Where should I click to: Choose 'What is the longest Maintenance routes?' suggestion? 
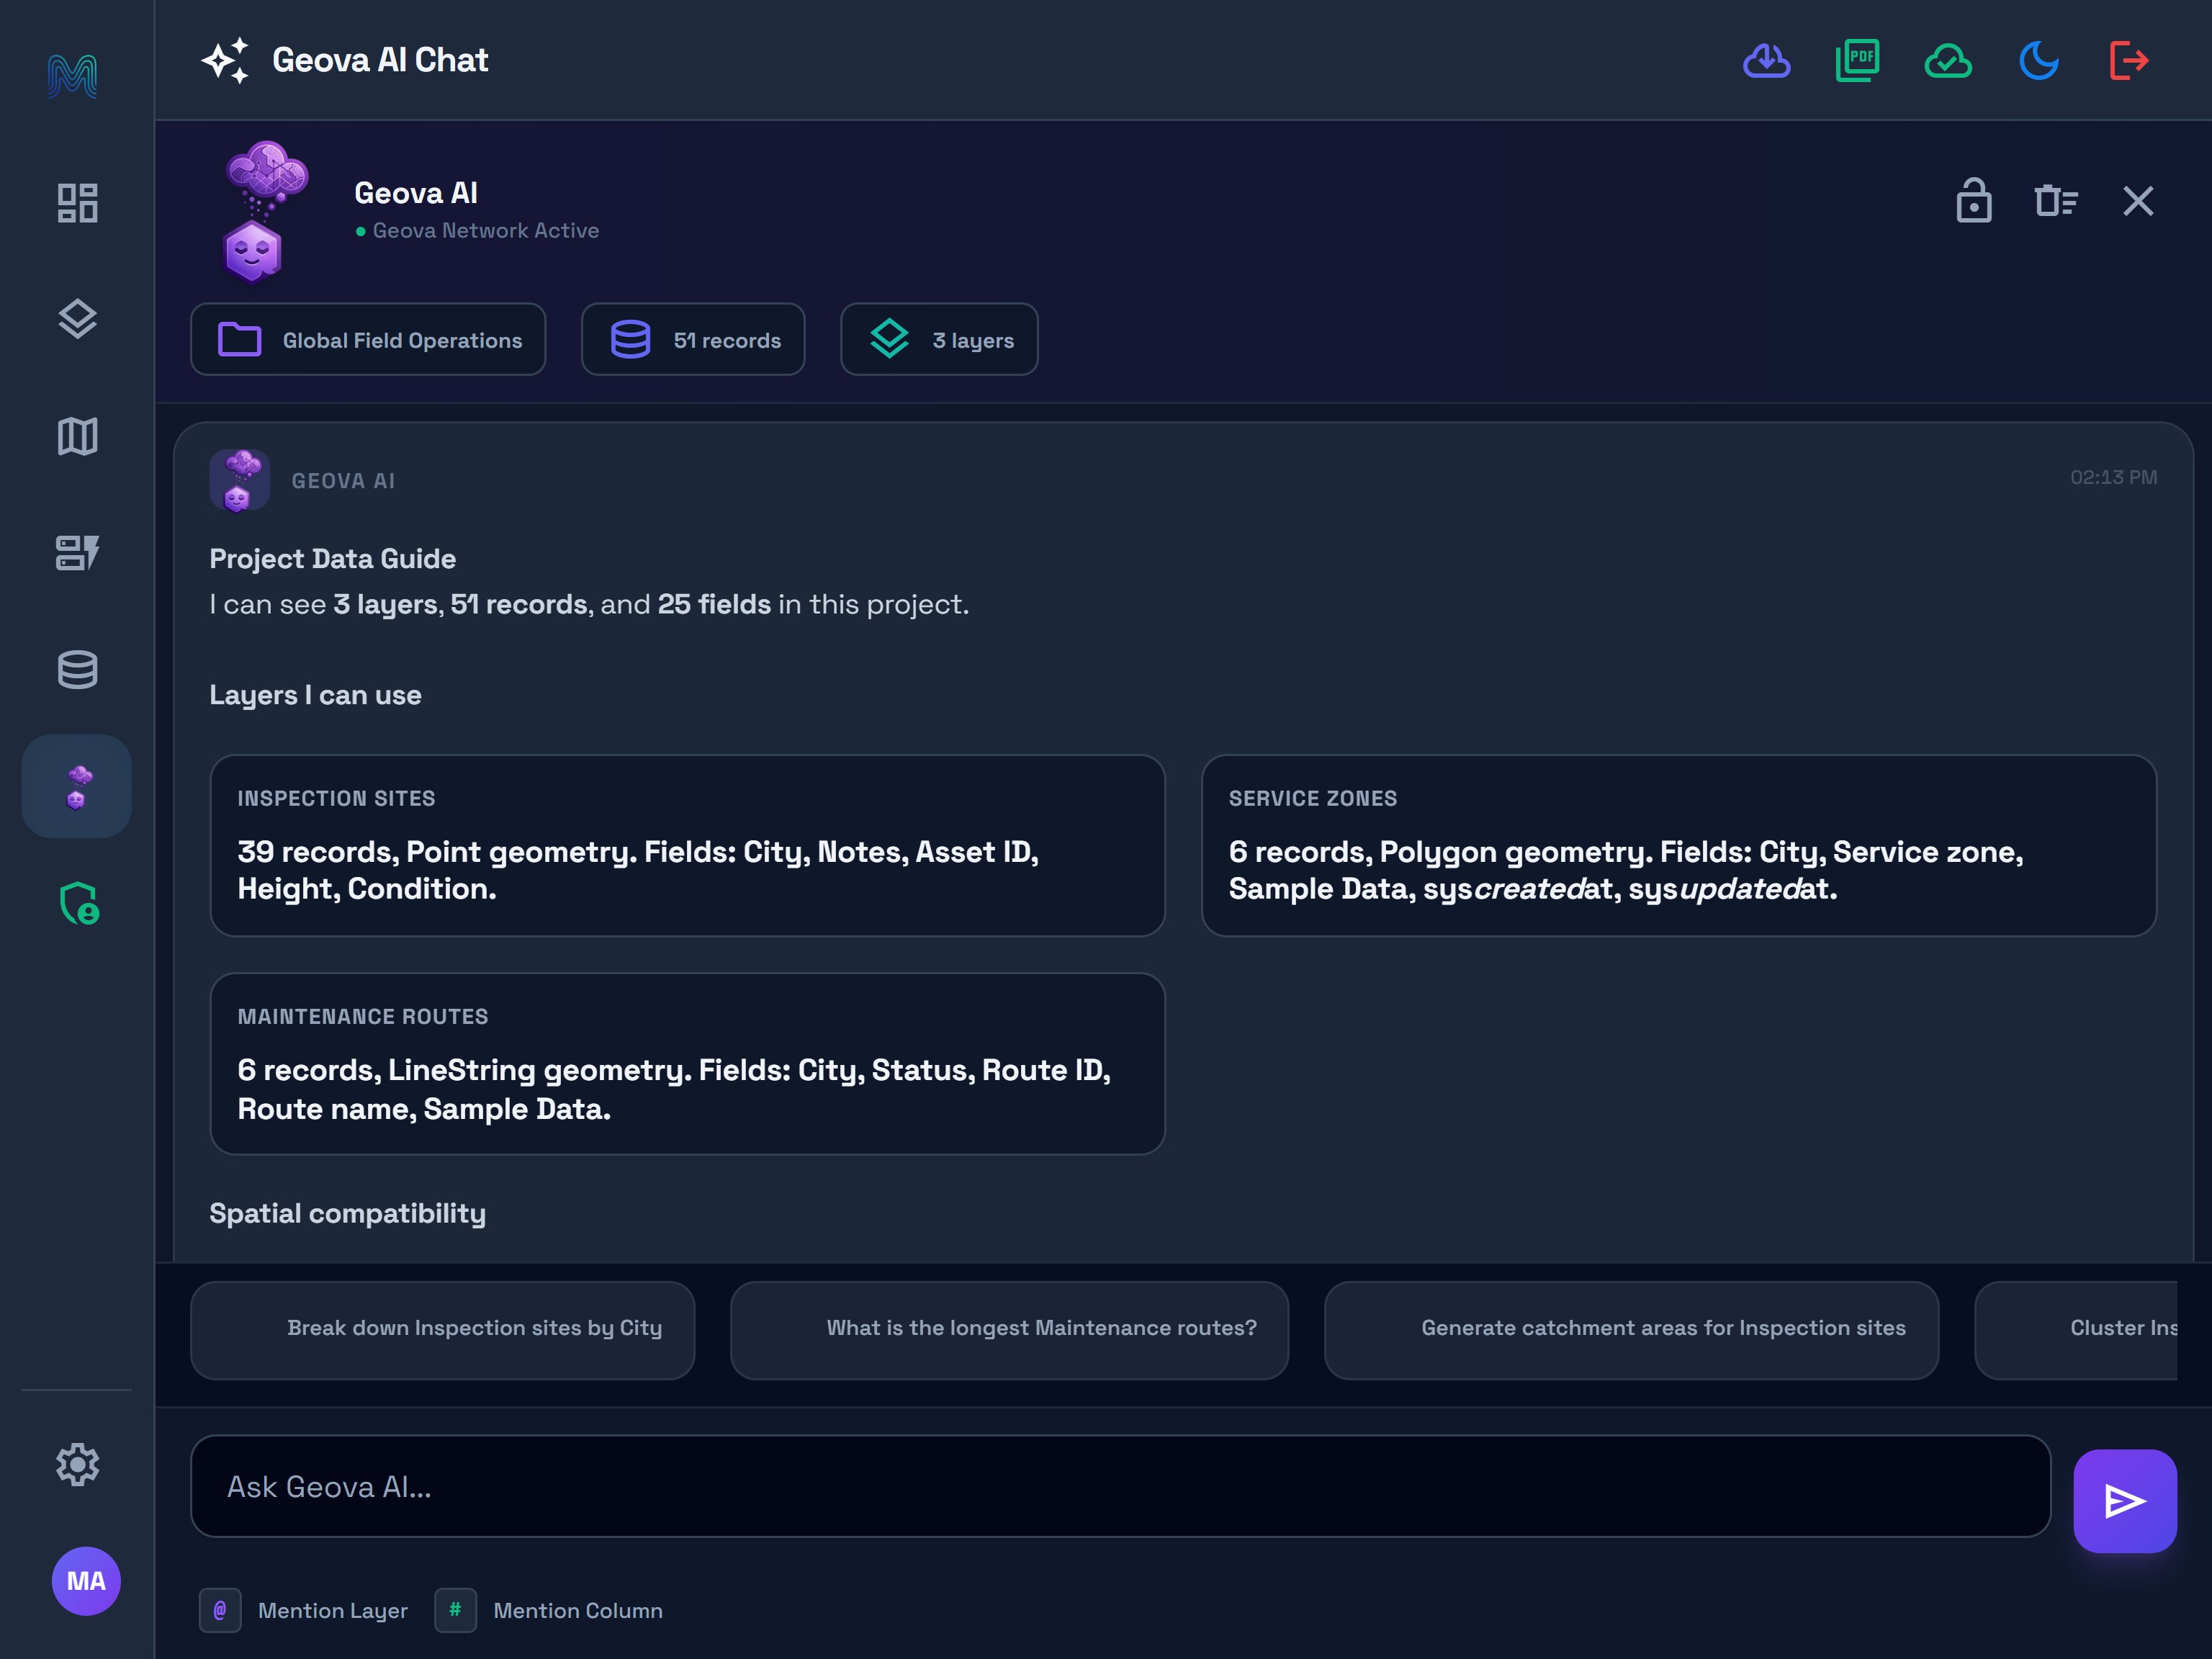(x=1010, y=1330)
